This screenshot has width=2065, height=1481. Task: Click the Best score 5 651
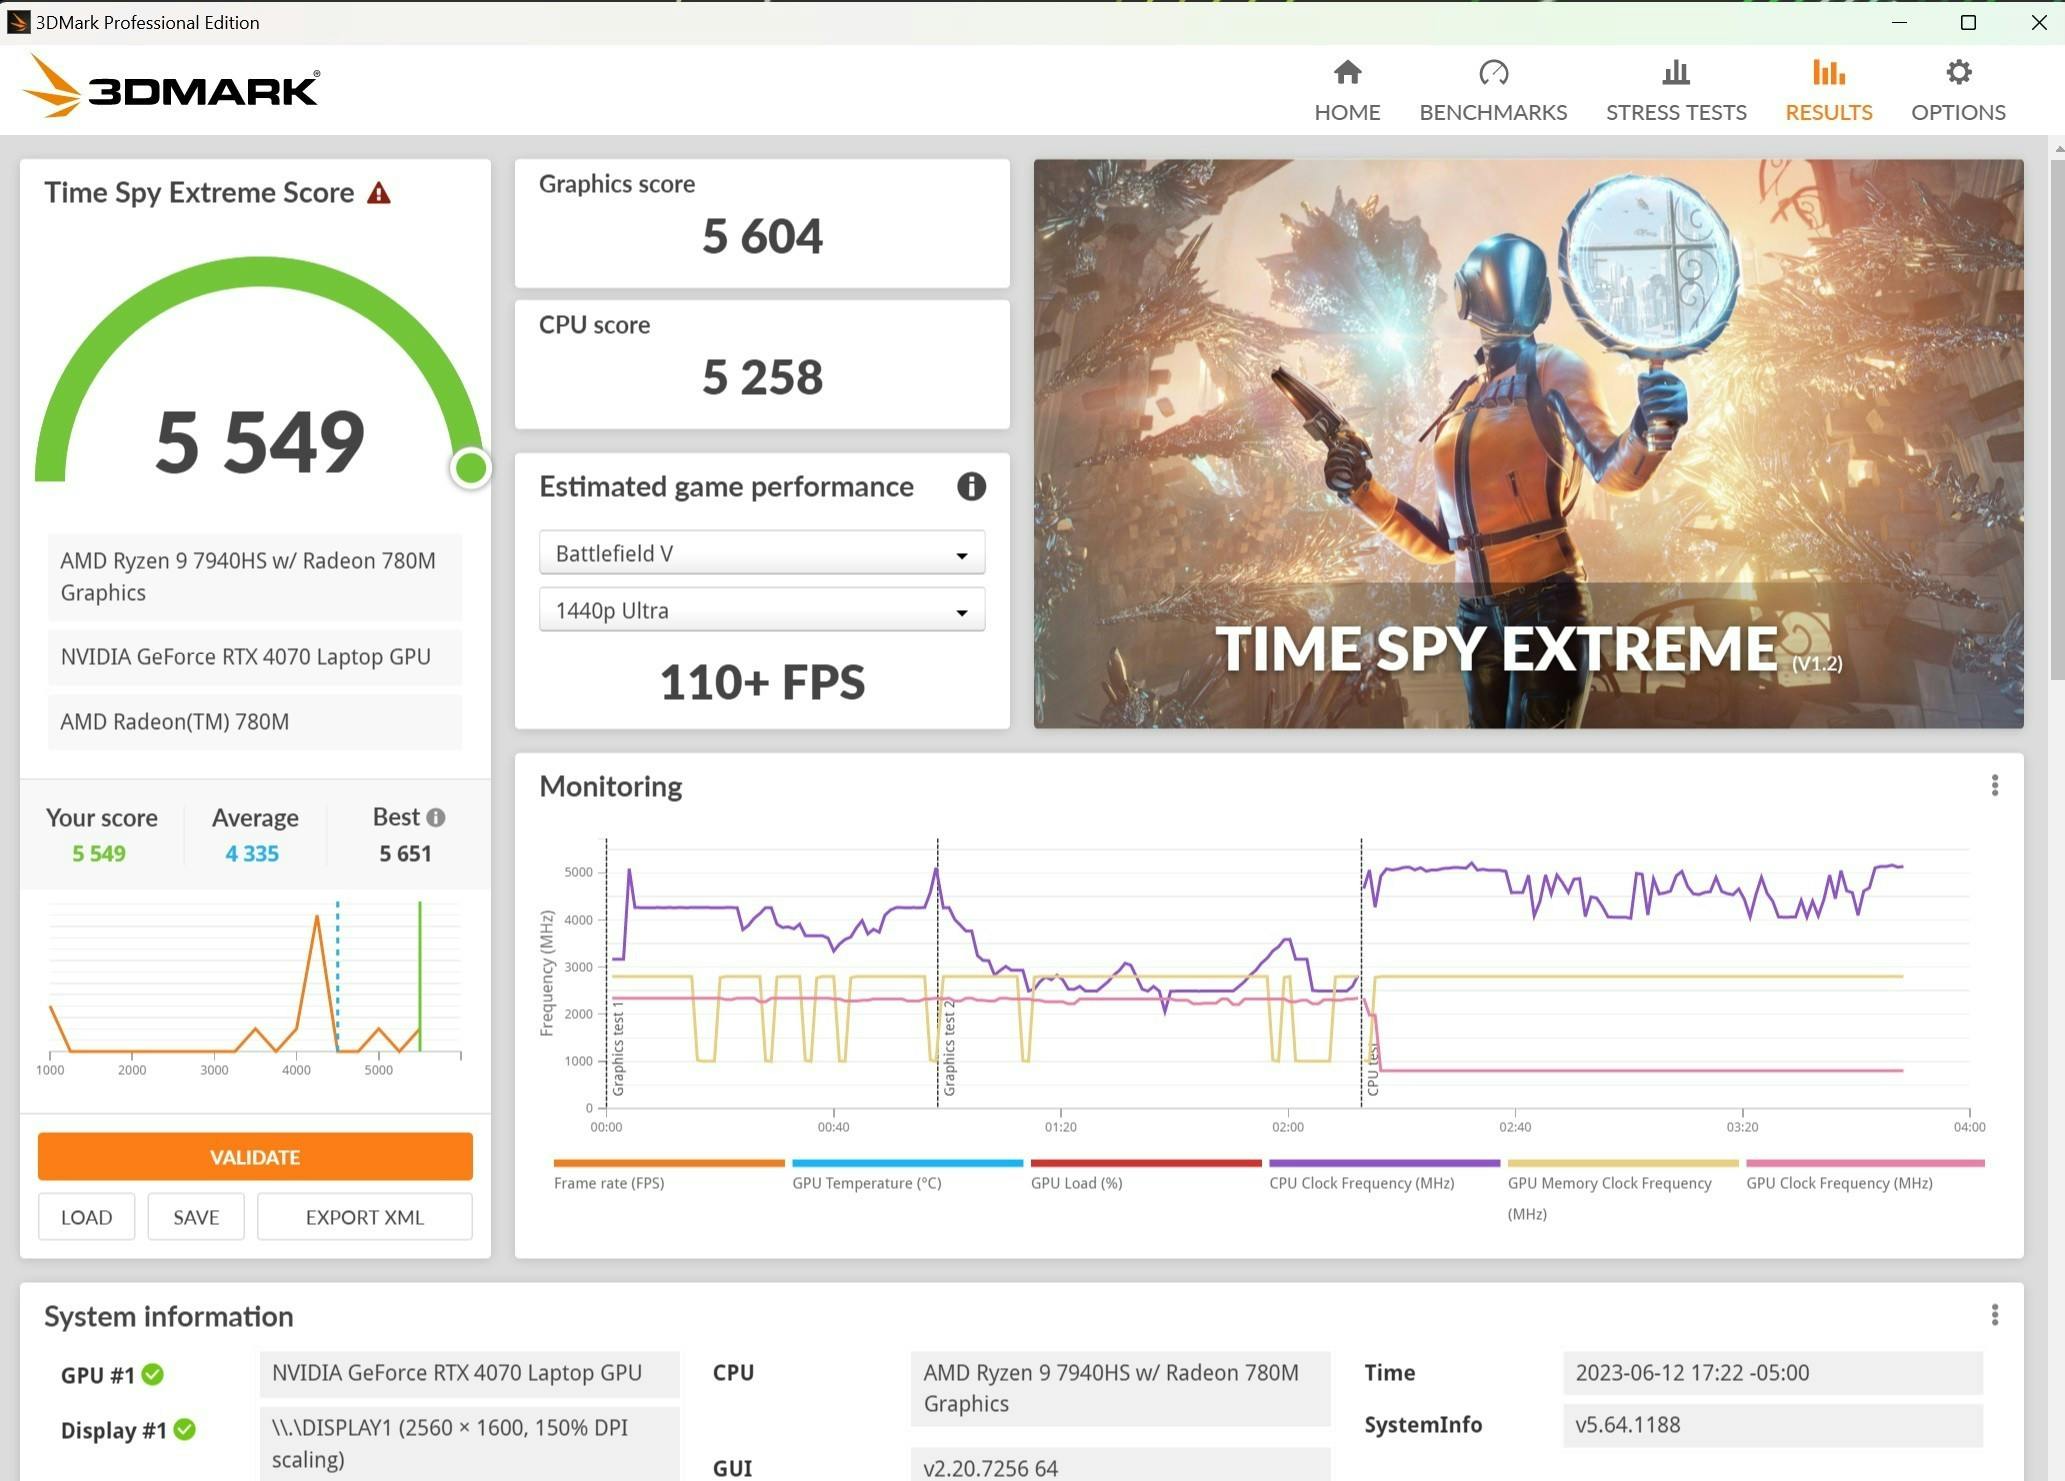coord(405,854)
